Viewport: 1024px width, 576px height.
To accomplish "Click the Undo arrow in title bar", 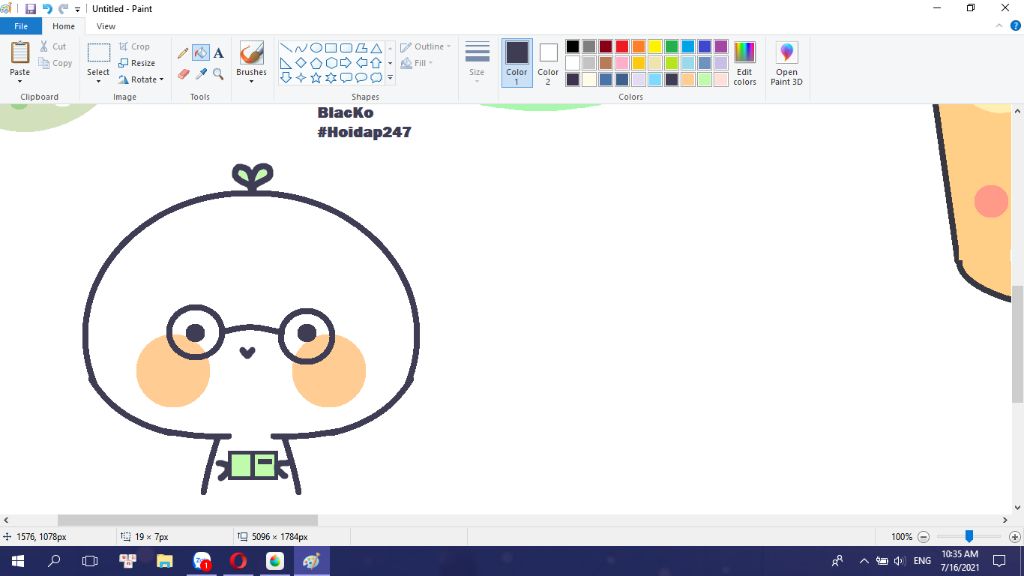I will pyautogui.click(x=47, y=9).
